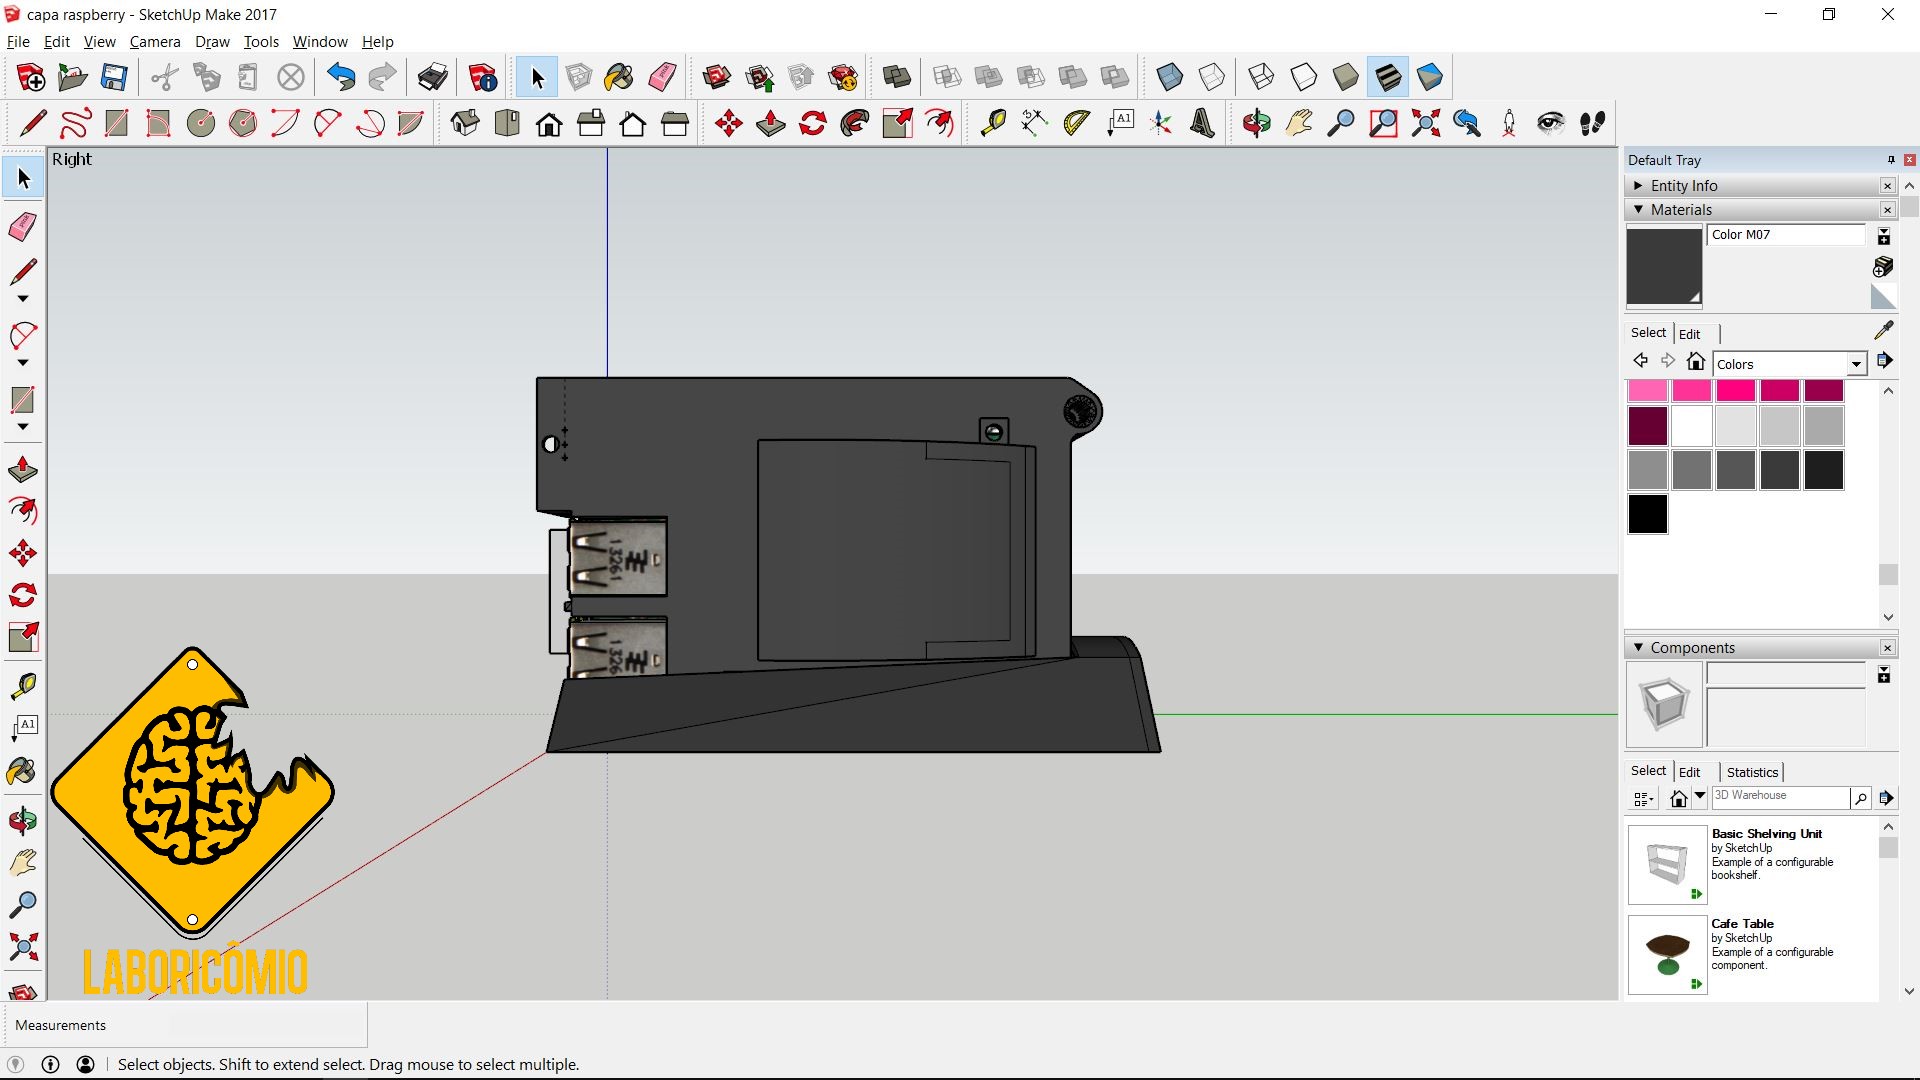Click the Undo arrow in the toolbar

pos(341,77)
